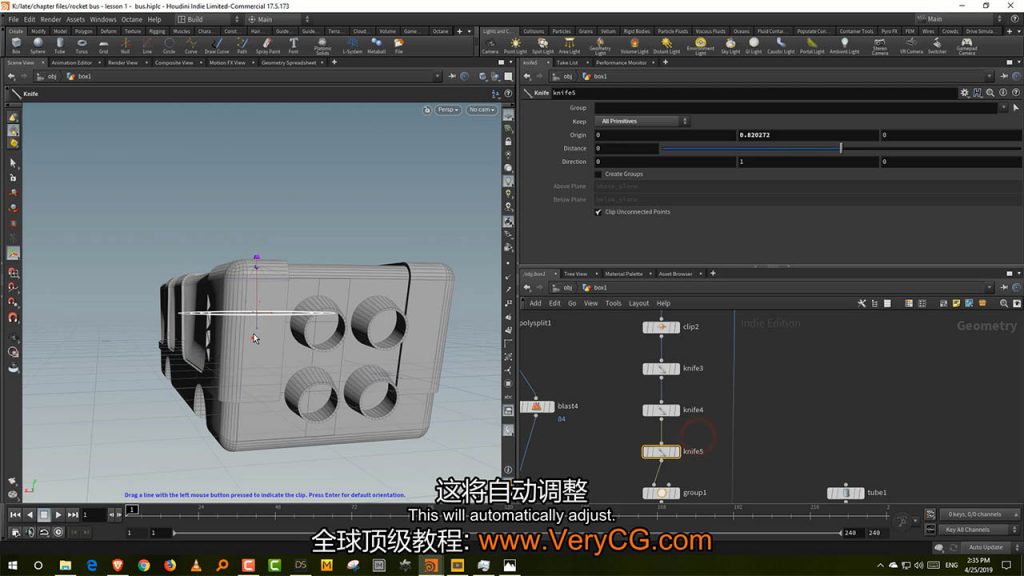Screen dimensions: 1024x576
Task: Open the Key All Channels dropdown
Action: (x=979, y=530)
